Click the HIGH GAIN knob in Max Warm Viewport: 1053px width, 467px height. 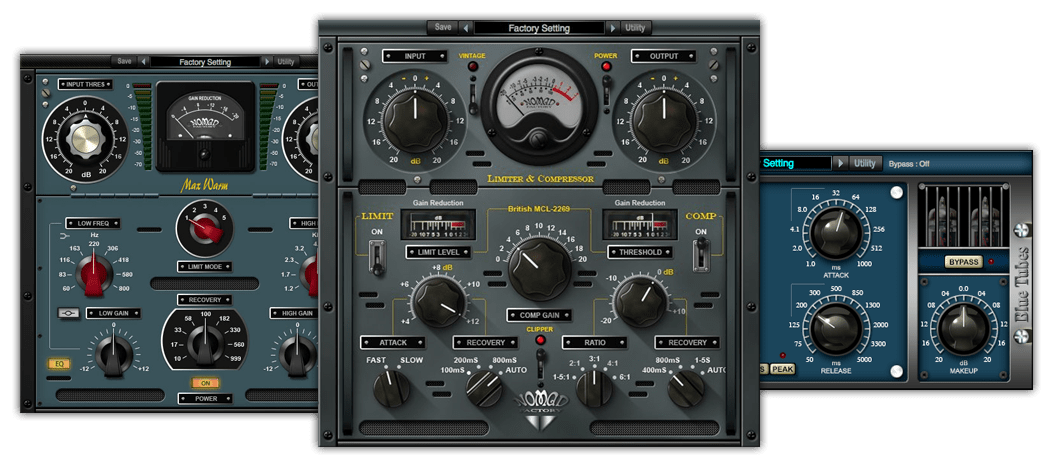[x=296, y=355]
